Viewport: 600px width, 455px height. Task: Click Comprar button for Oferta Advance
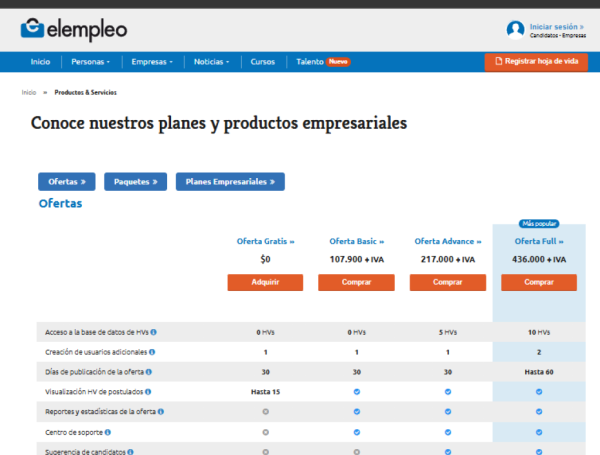[448, 282]
